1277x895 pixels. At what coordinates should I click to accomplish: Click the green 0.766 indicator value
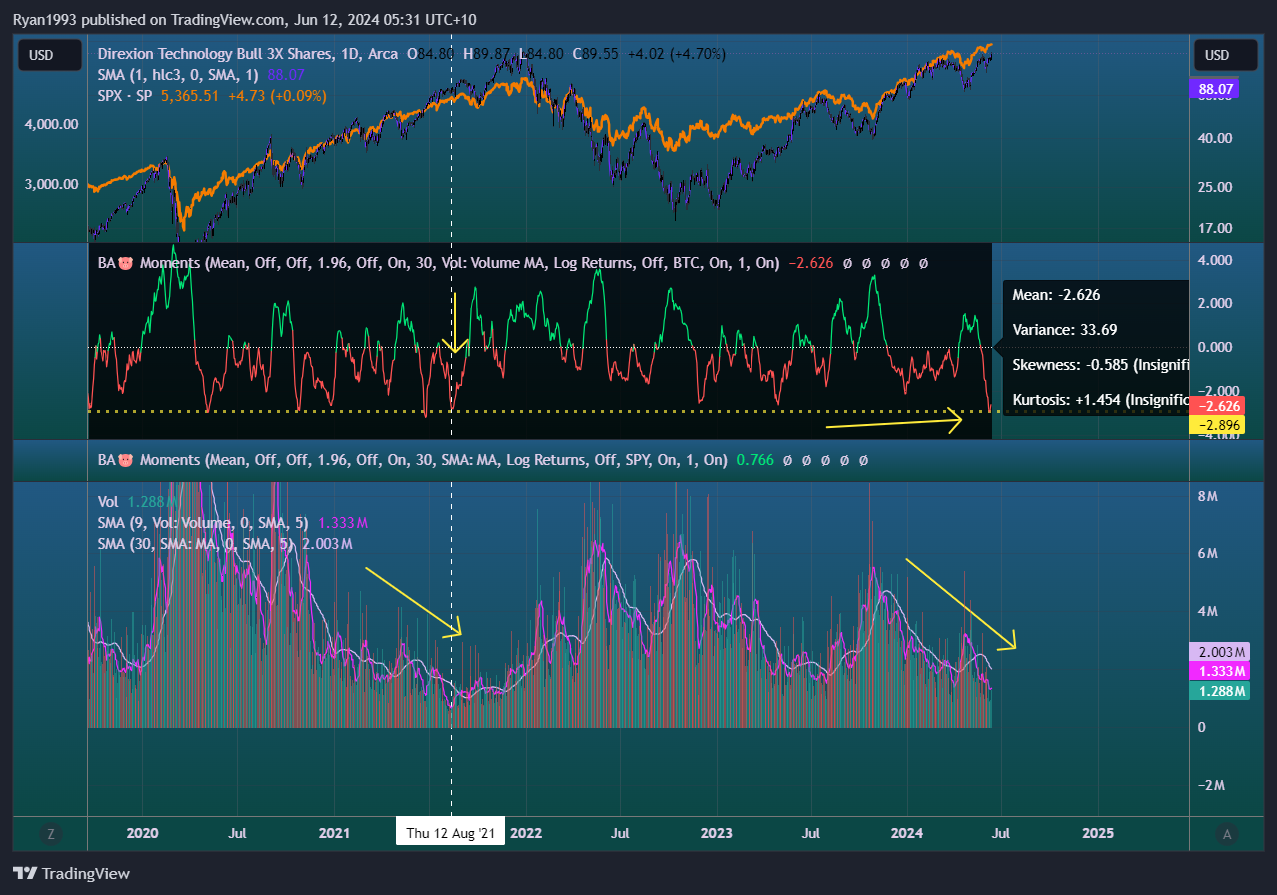point(755,460)
